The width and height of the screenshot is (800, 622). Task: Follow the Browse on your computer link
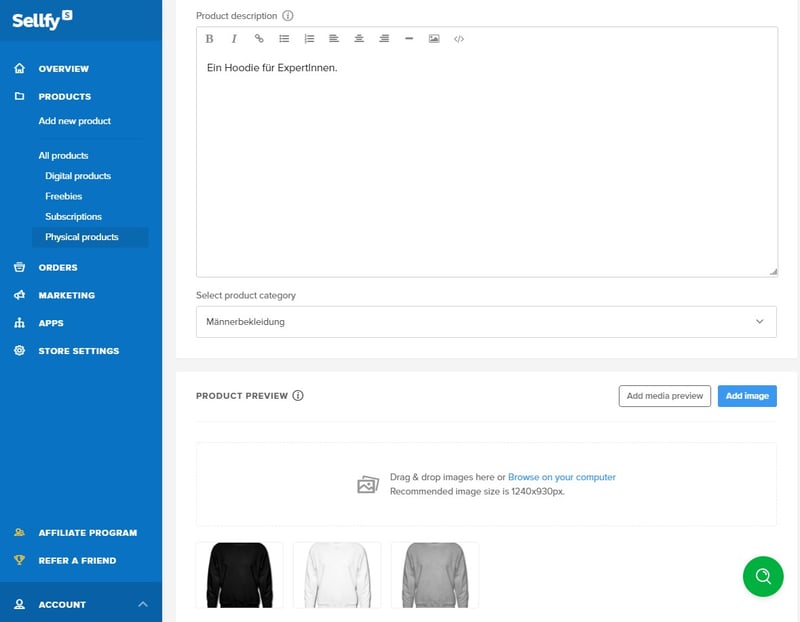[x=561, y=477]
